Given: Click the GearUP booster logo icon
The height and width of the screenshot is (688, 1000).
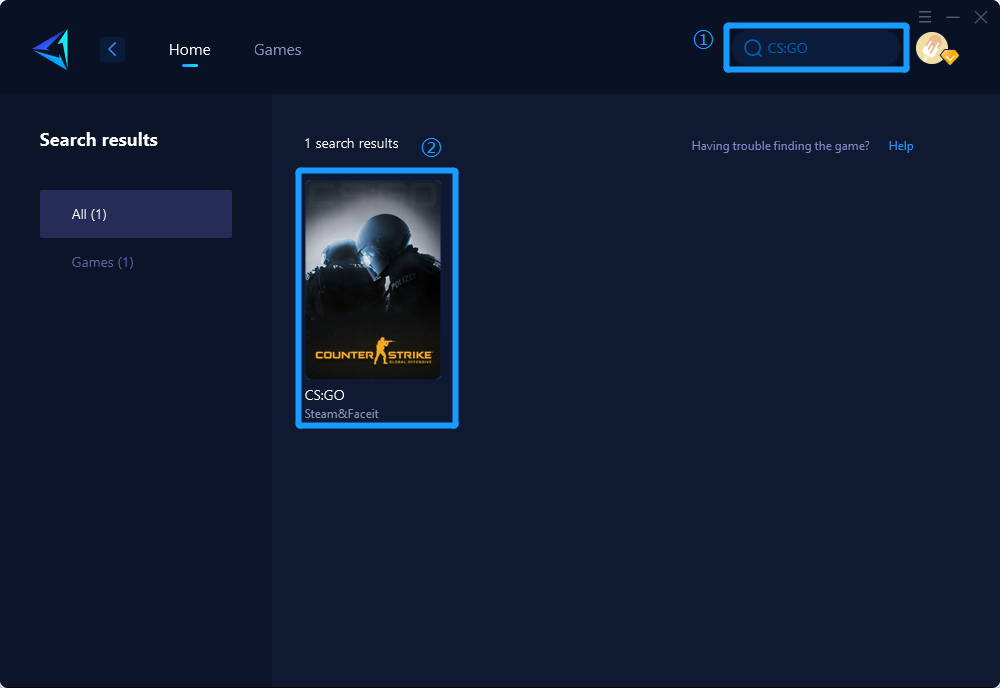Looking at the screenshot, I should 51,49.
